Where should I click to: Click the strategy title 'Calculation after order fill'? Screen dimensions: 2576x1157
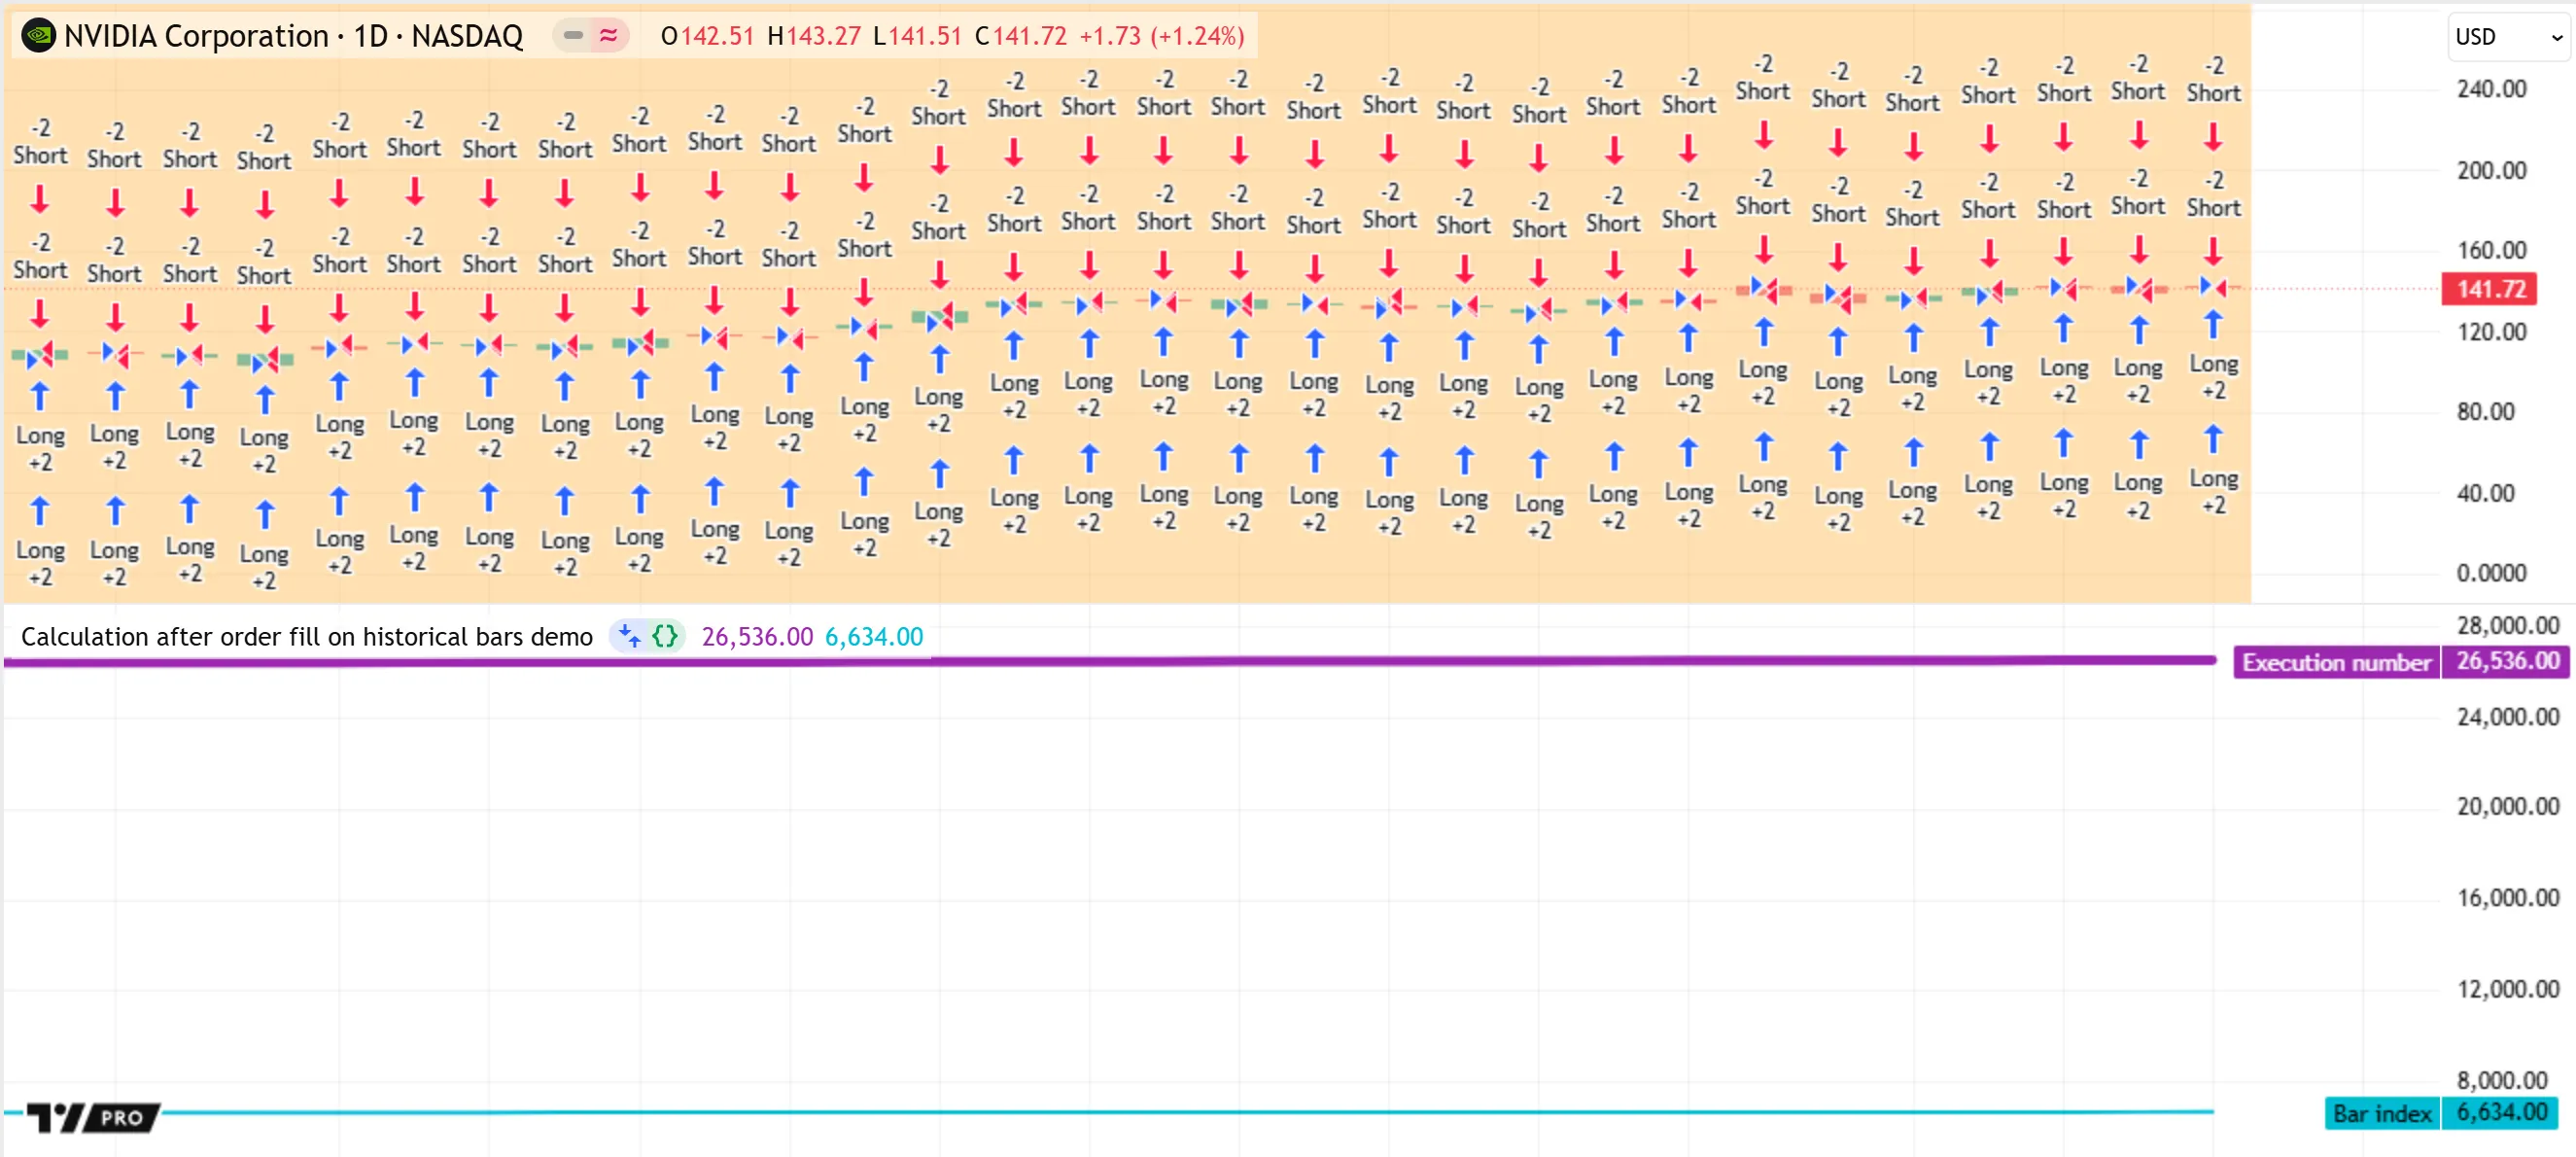[306, 637]
